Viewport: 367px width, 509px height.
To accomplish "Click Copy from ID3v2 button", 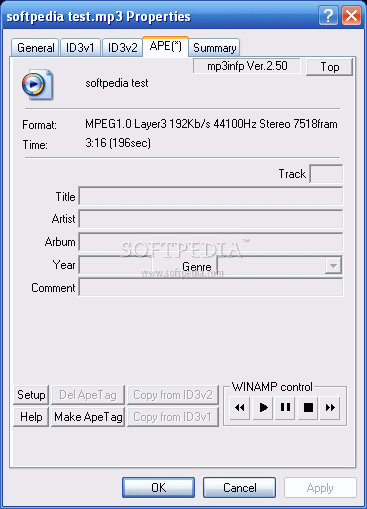I will [173, 395].
